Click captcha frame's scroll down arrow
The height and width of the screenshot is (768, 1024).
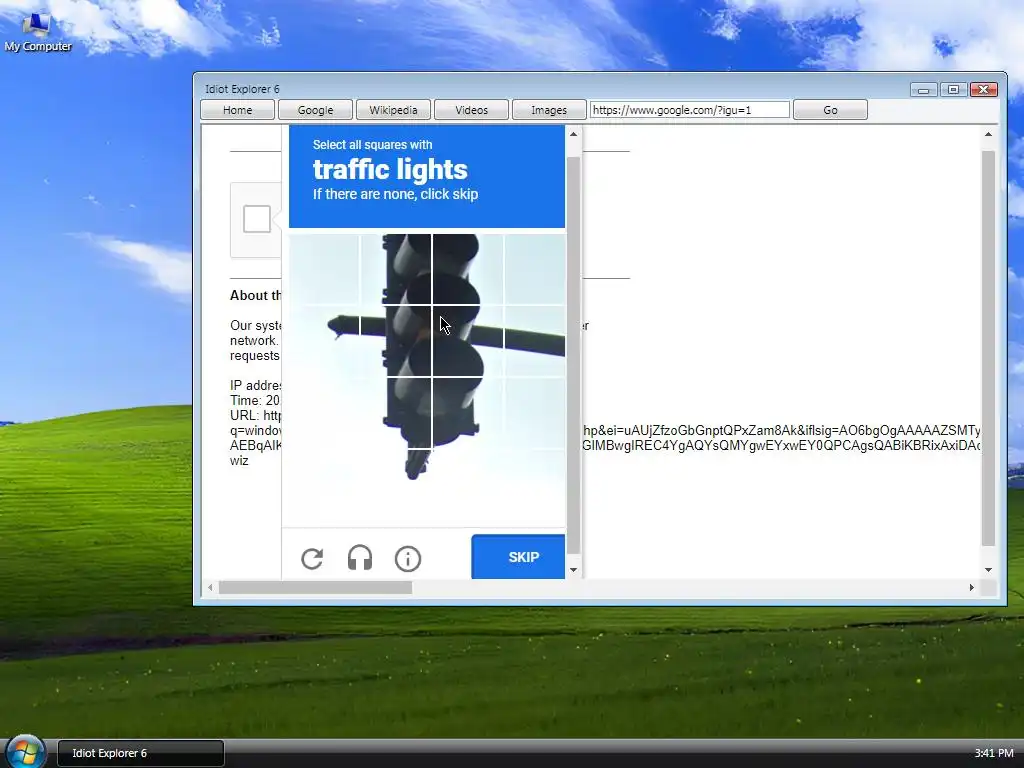pos(573,569)
